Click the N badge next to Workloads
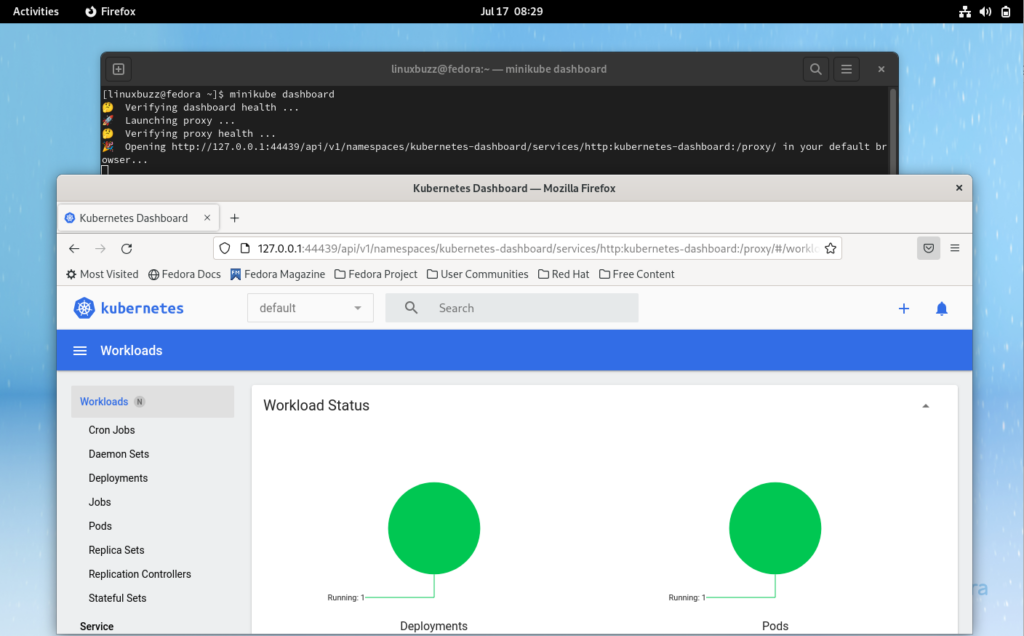This screenshot has height=636, width=1024. [x=139, y=402]
